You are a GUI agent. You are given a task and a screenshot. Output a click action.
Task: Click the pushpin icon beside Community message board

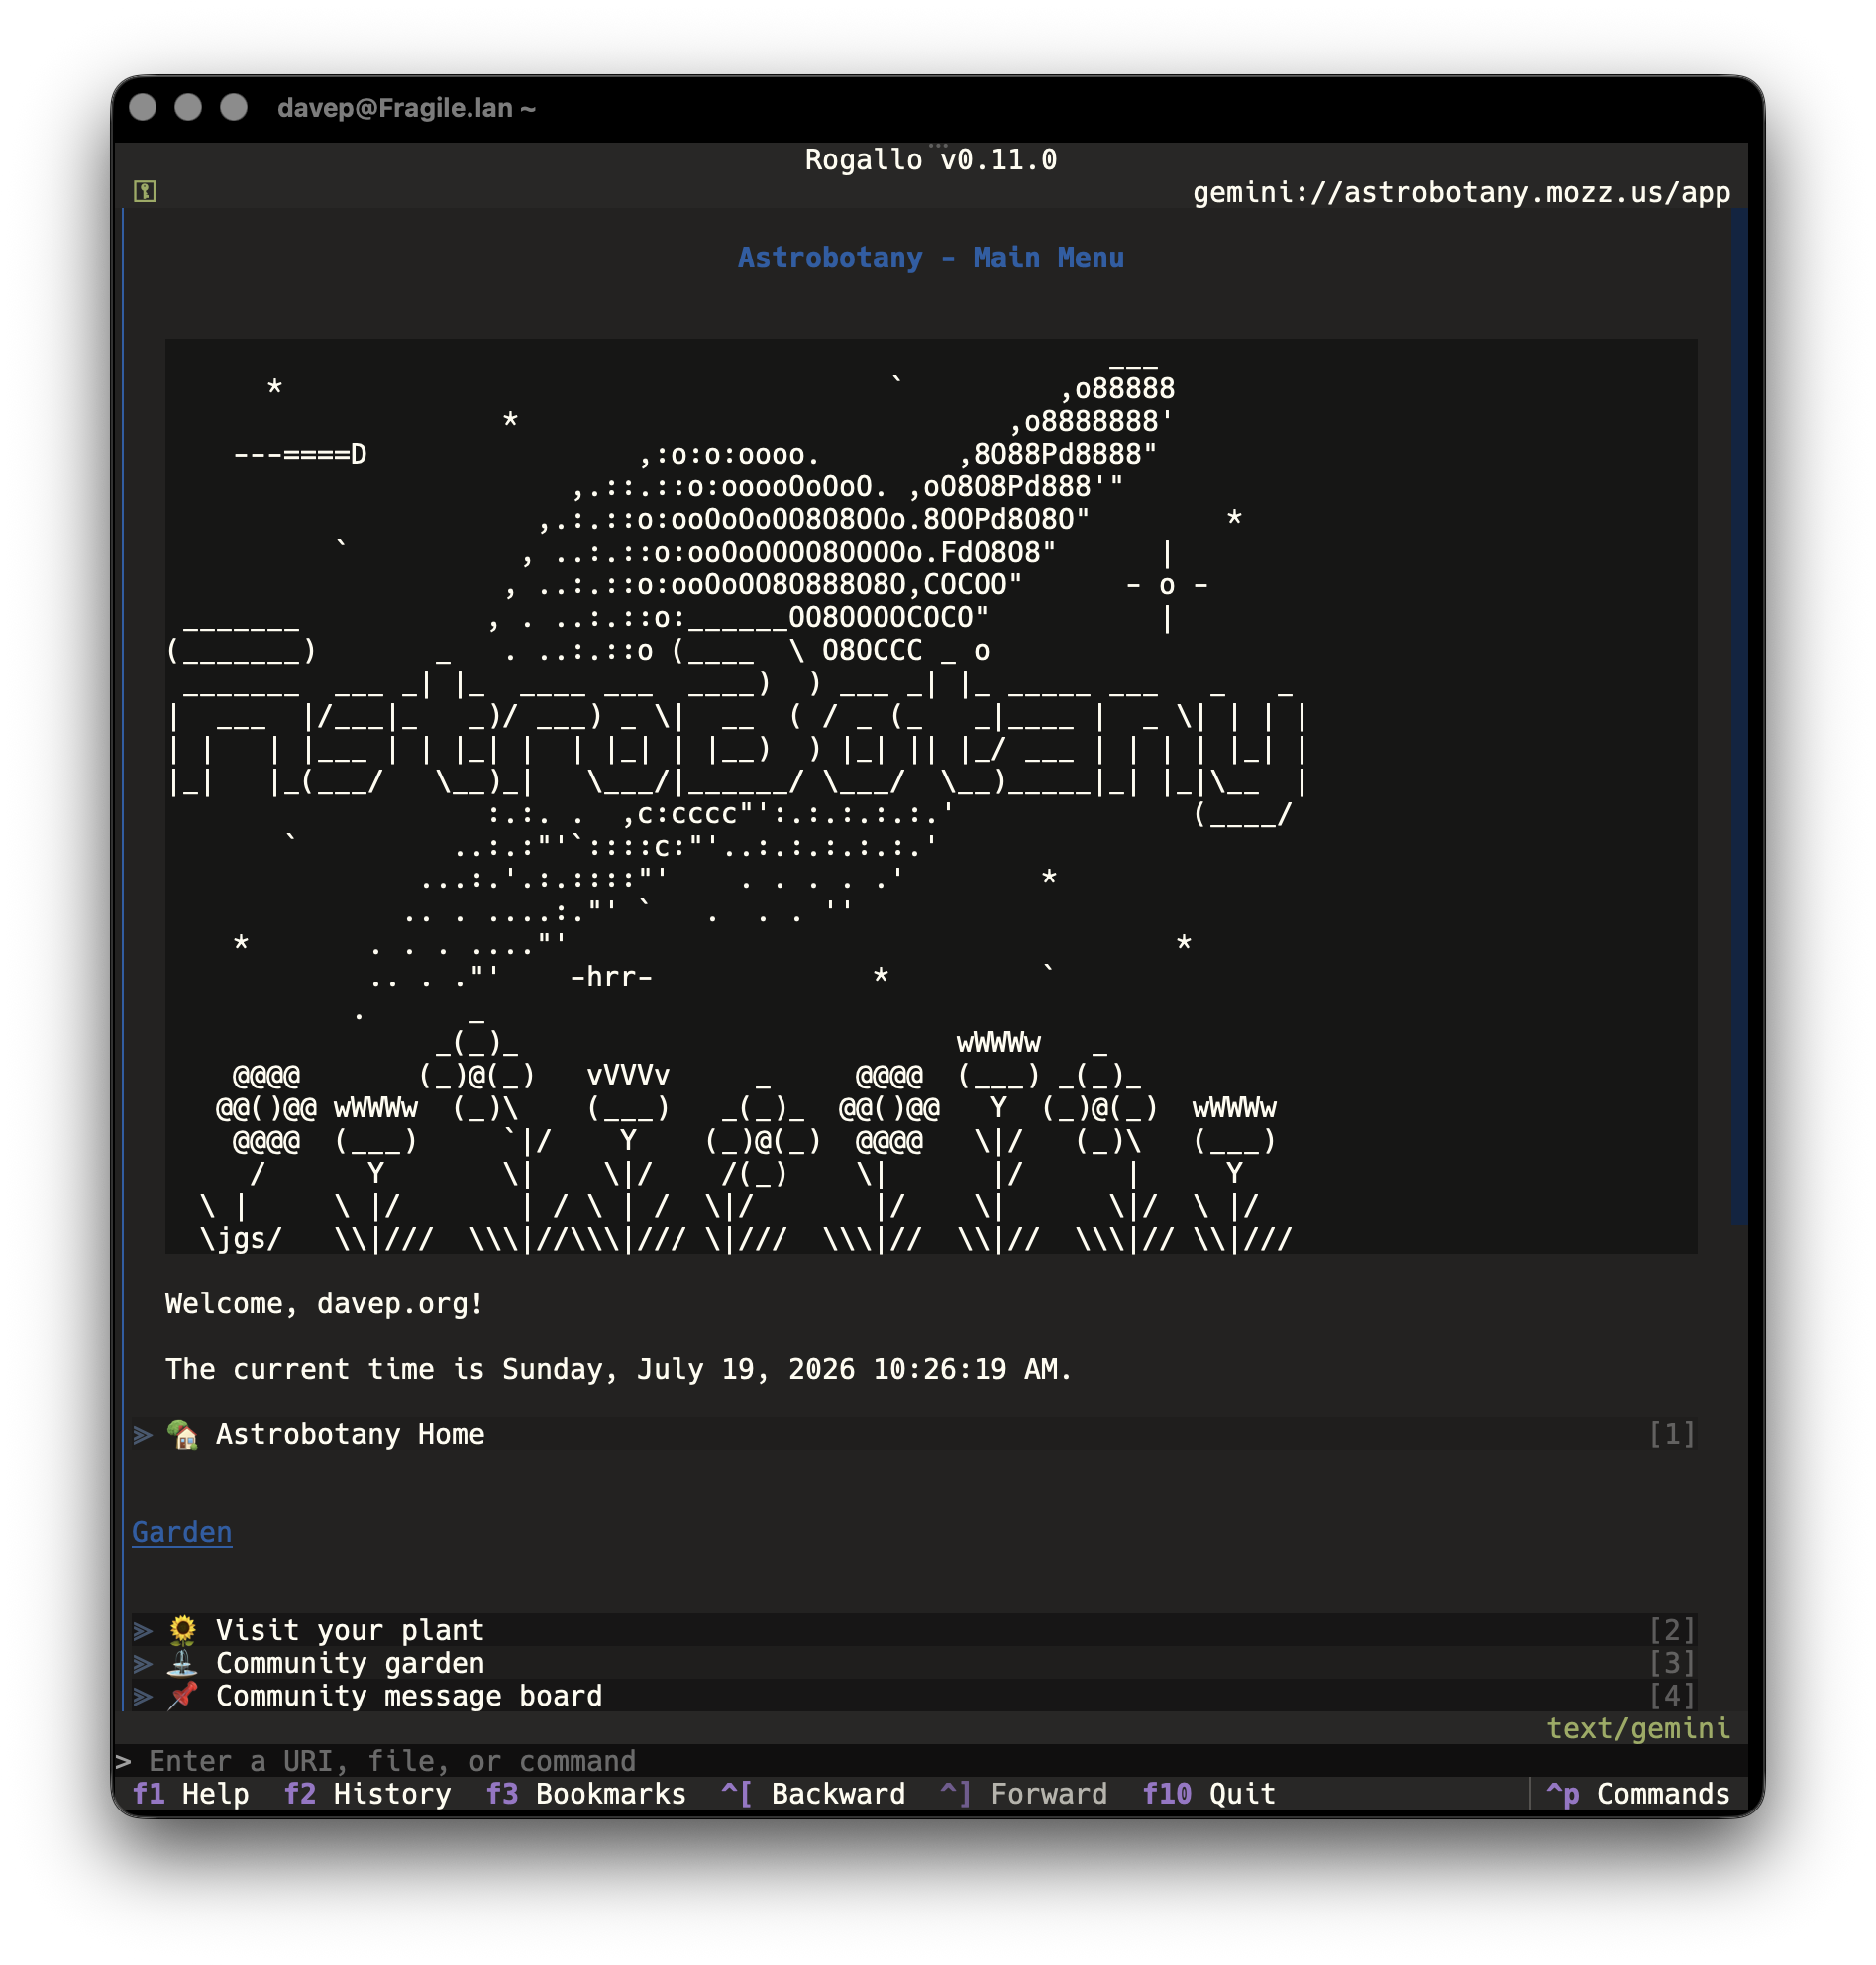(x=182, y=1696)
